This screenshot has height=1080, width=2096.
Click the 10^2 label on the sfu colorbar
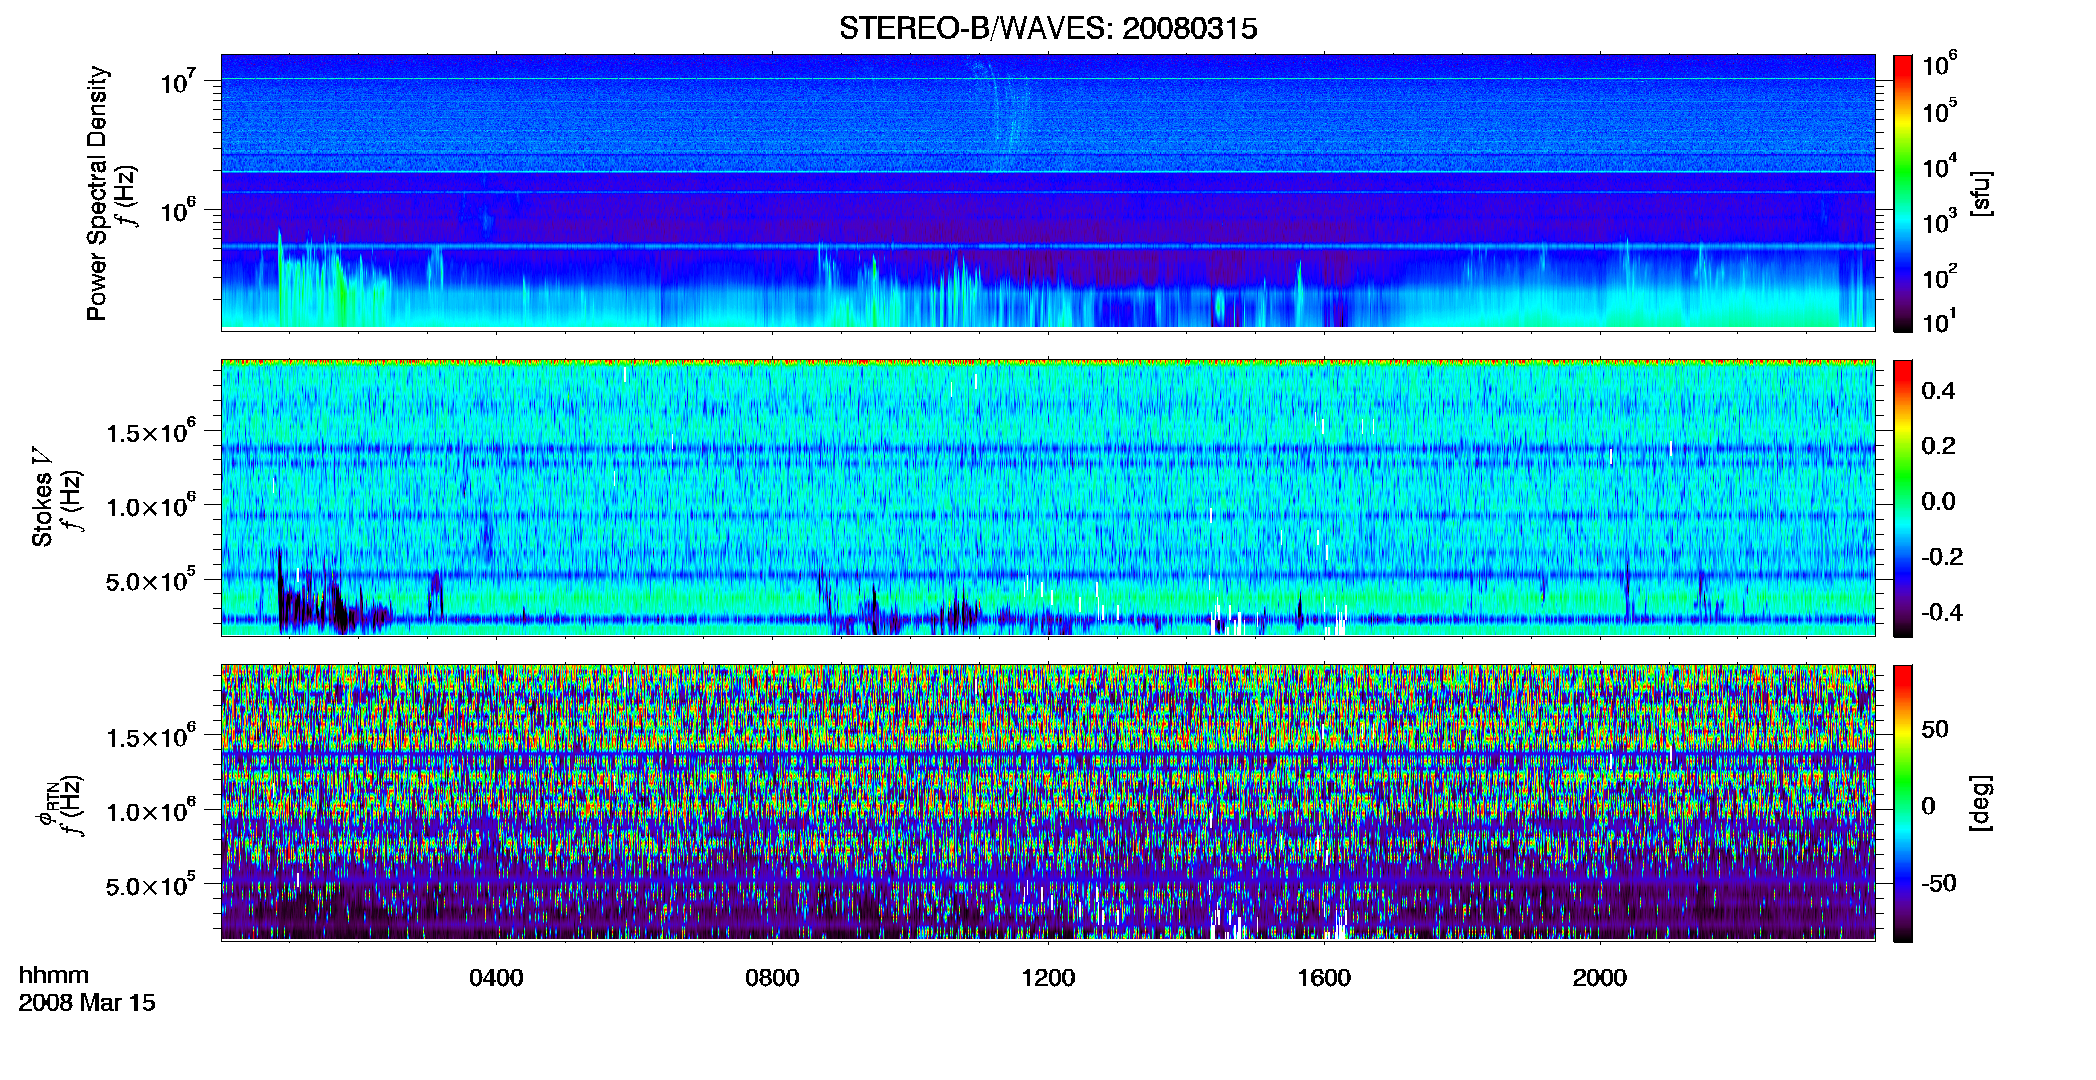click(x=1939, y=277)
